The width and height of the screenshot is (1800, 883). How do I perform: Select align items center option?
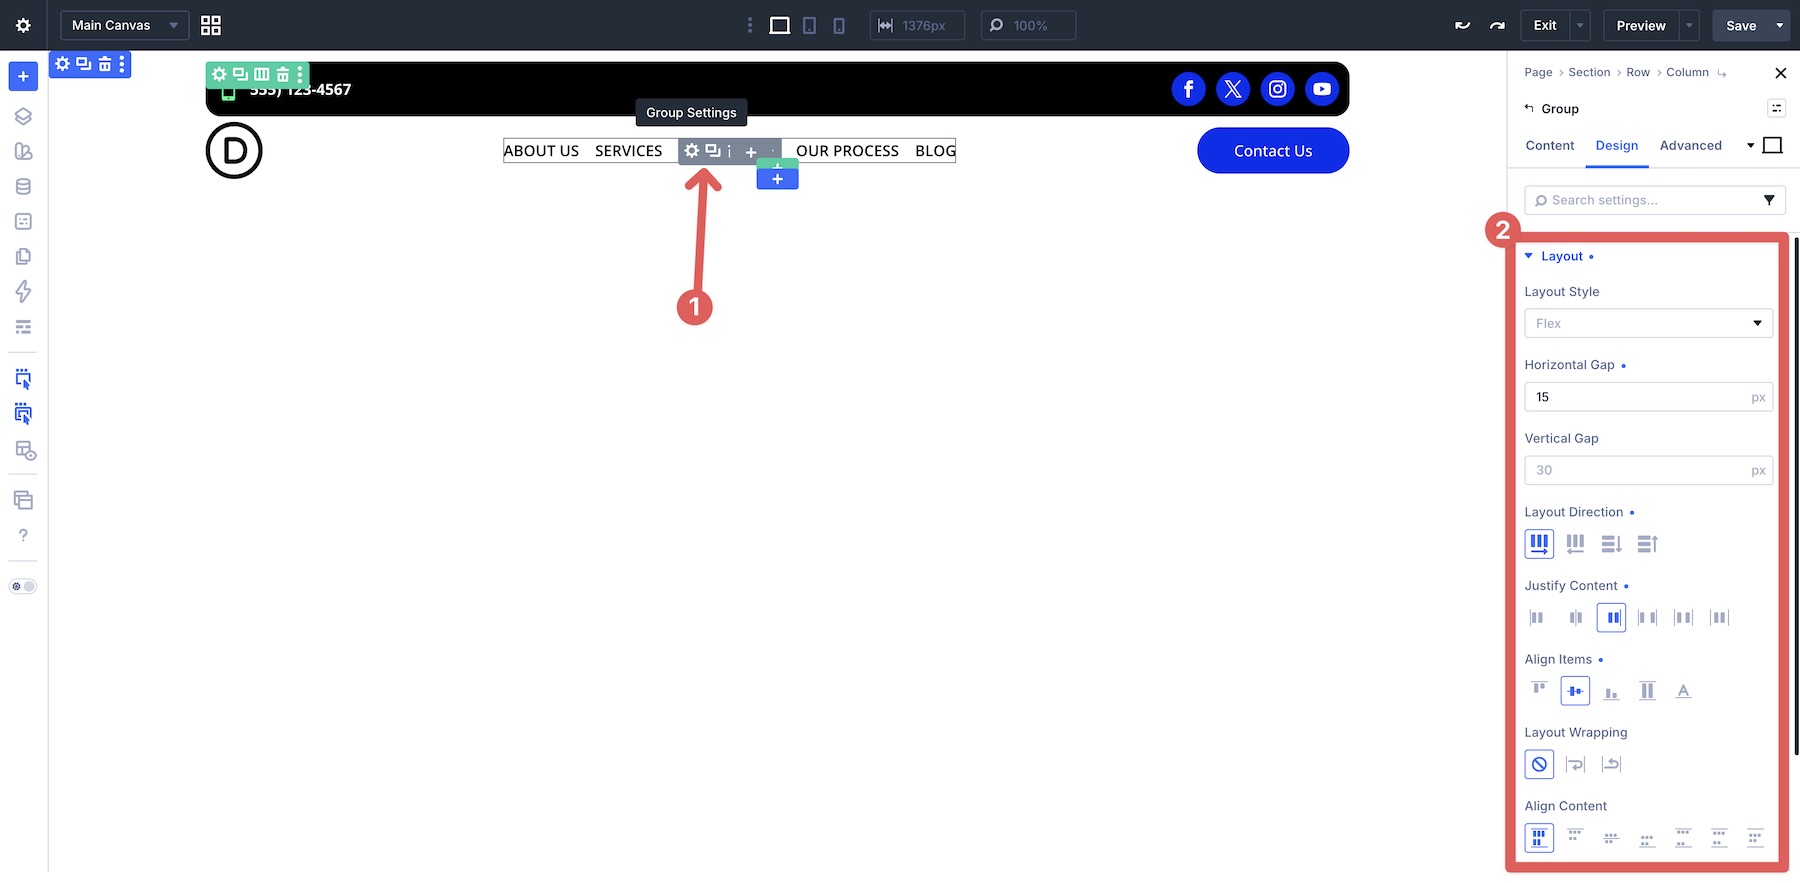tap(1575, 691)
